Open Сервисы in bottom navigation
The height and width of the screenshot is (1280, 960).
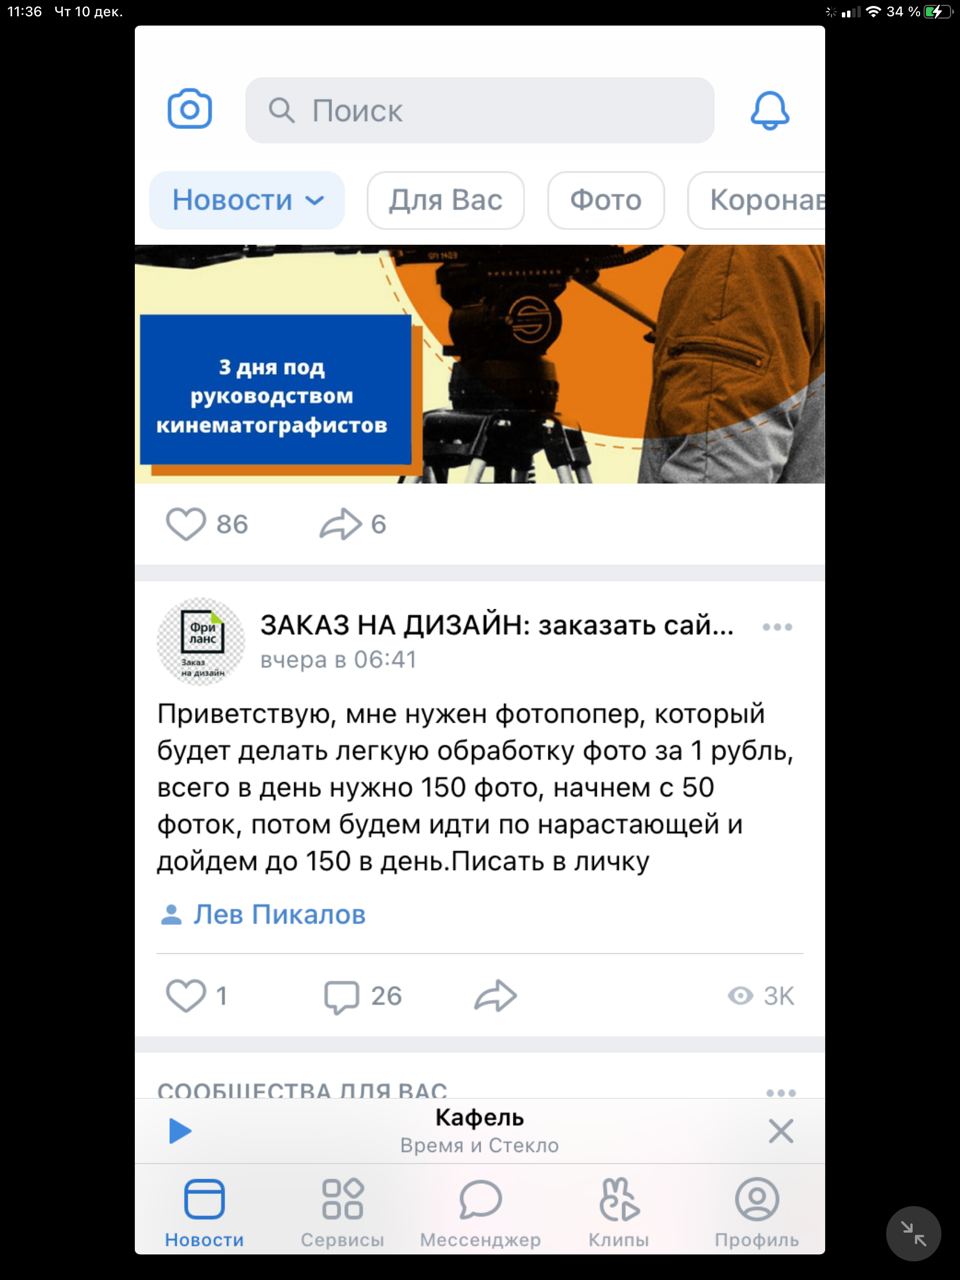tap(342, 1212)
